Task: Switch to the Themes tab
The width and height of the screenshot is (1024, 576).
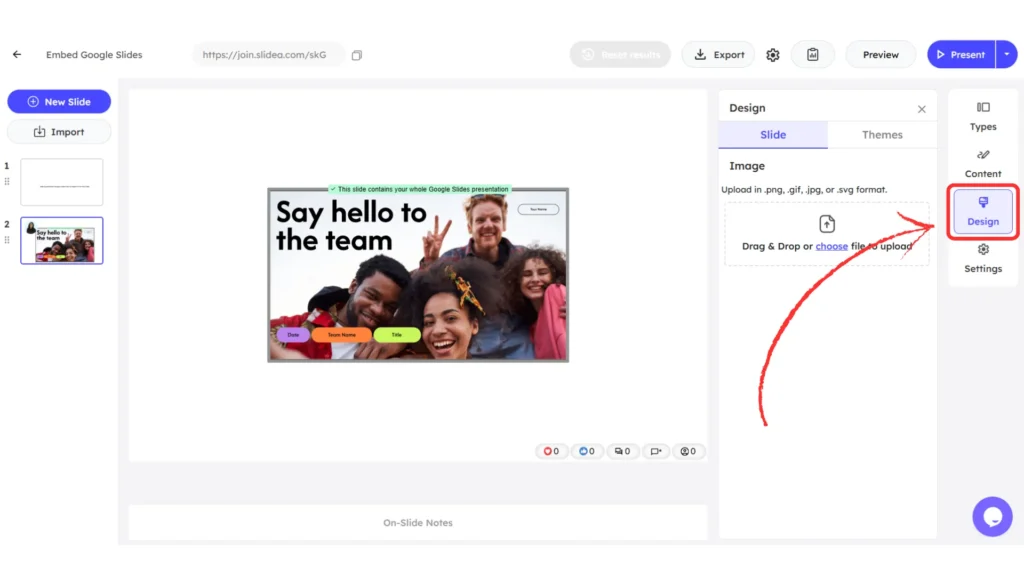Action: click(x=881, y=134)
